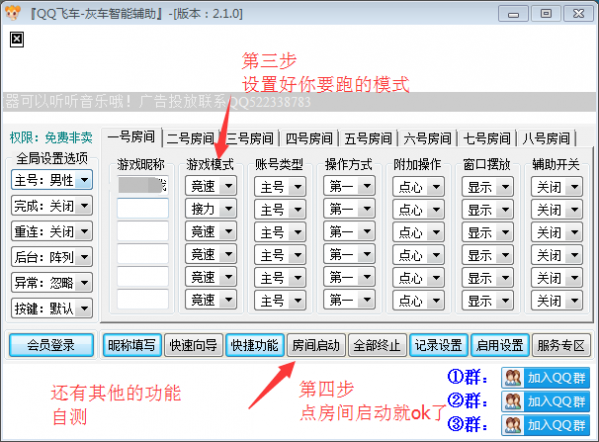Click the 快捷功能 button

[x=255, y=345]
